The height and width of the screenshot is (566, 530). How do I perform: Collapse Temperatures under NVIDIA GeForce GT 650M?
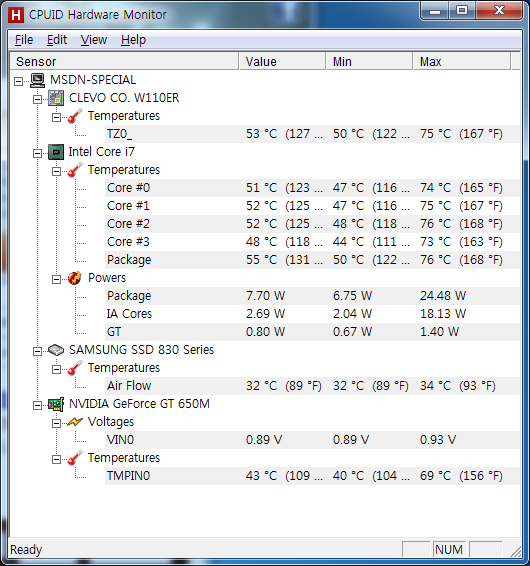tap(56, 459)
